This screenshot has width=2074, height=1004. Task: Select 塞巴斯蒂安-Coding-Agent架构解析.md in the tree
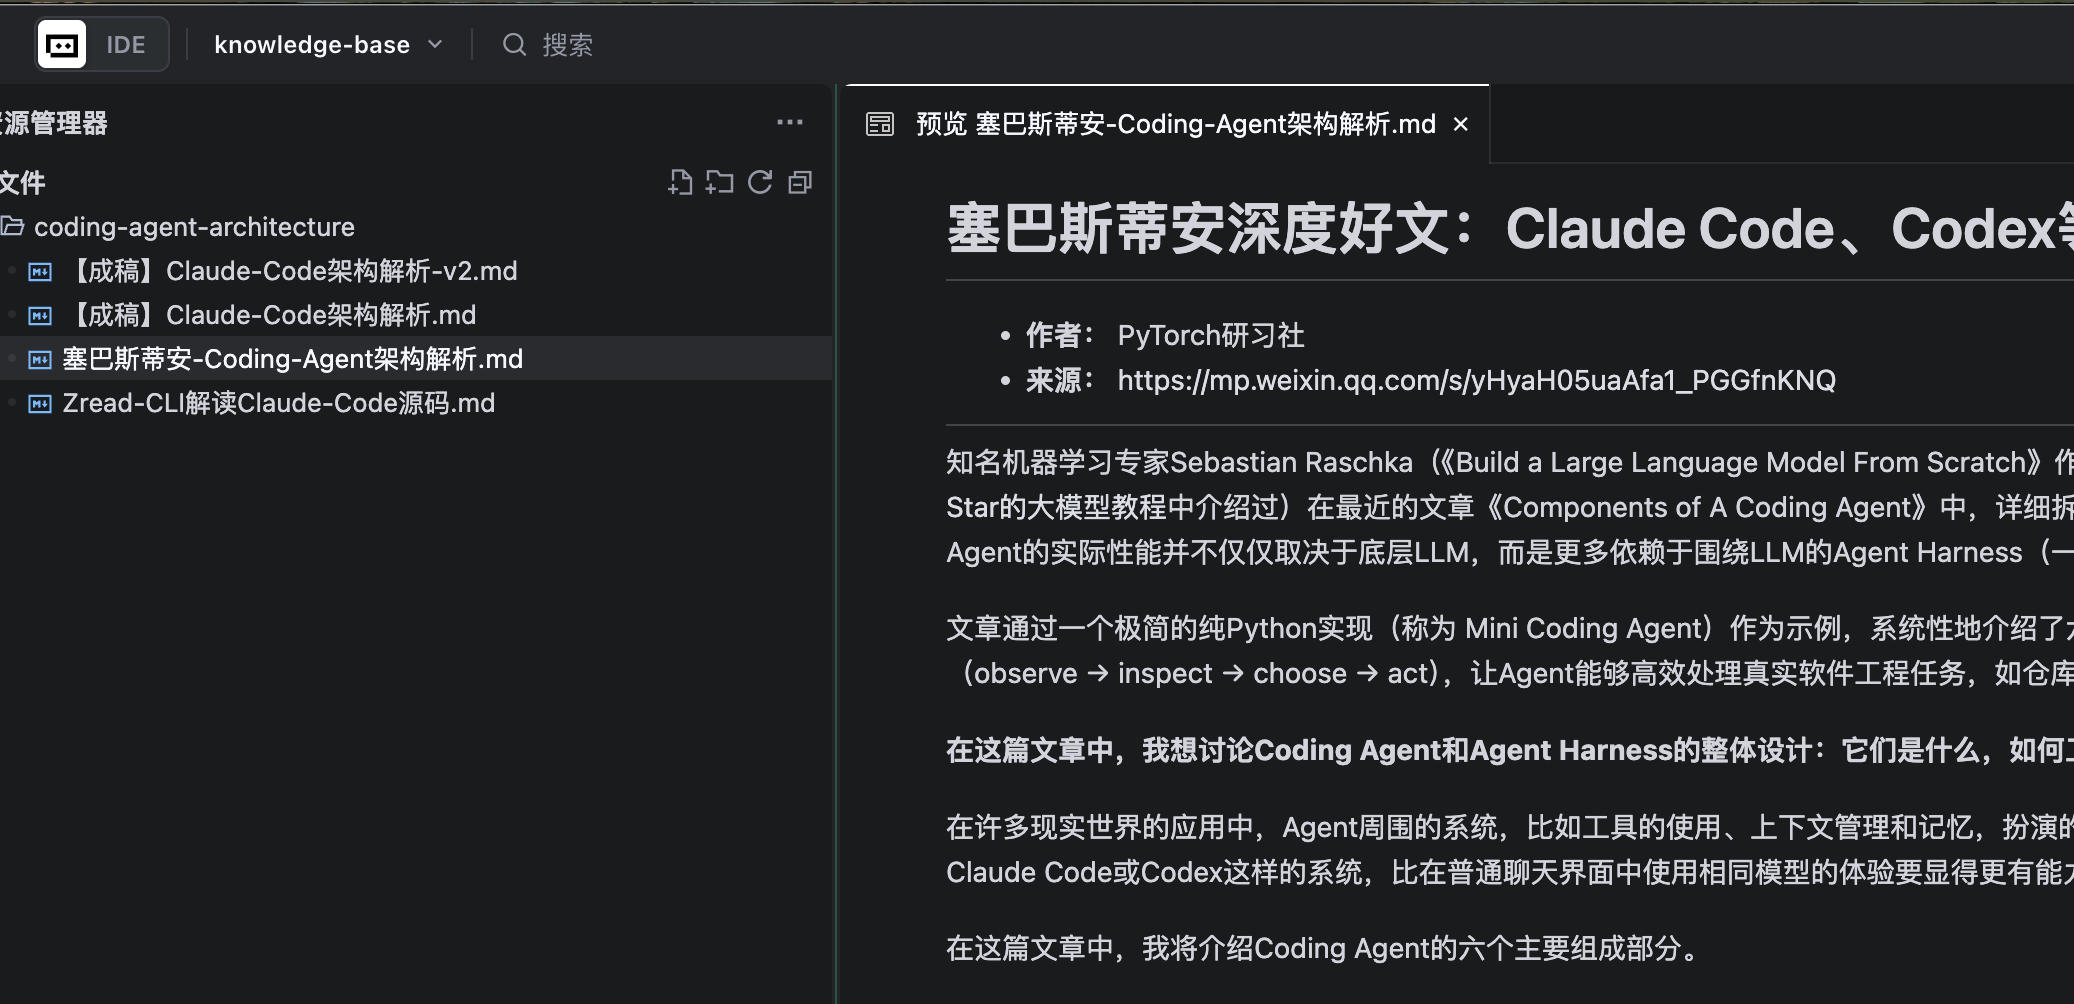(292, 359)
